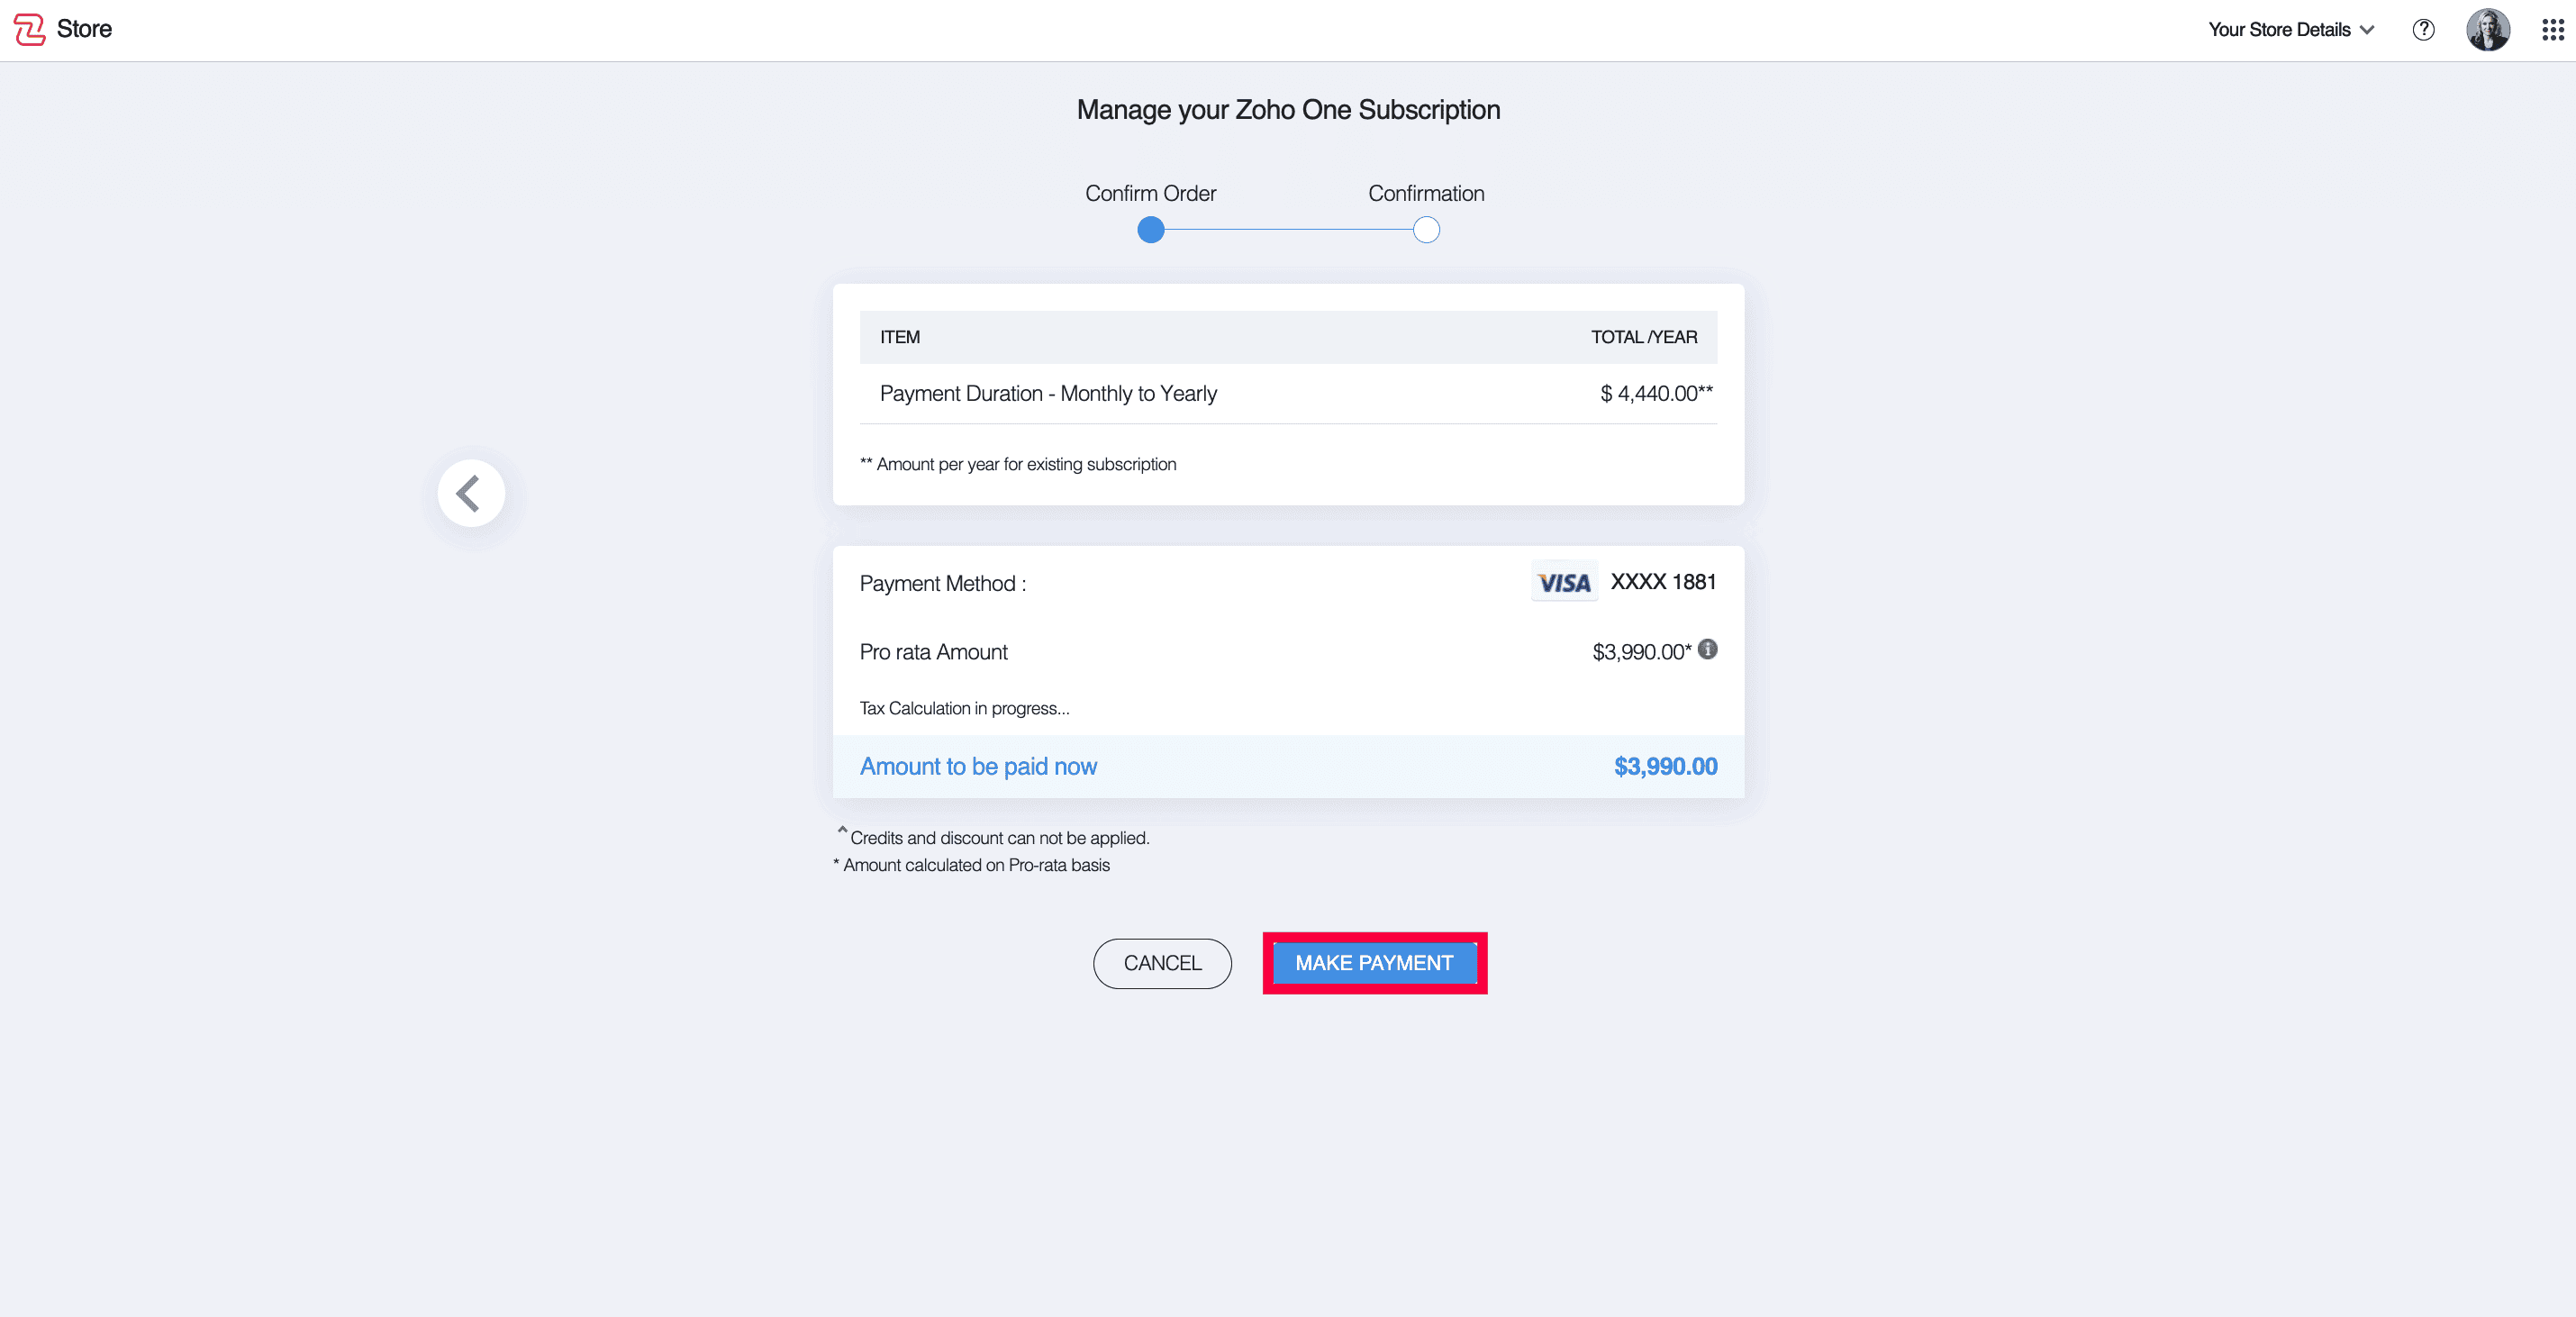The width and height of the screenshot is (2576, 1317).
Task: Click the Amount to be paid now row
Action: (x=1287, y=767)
